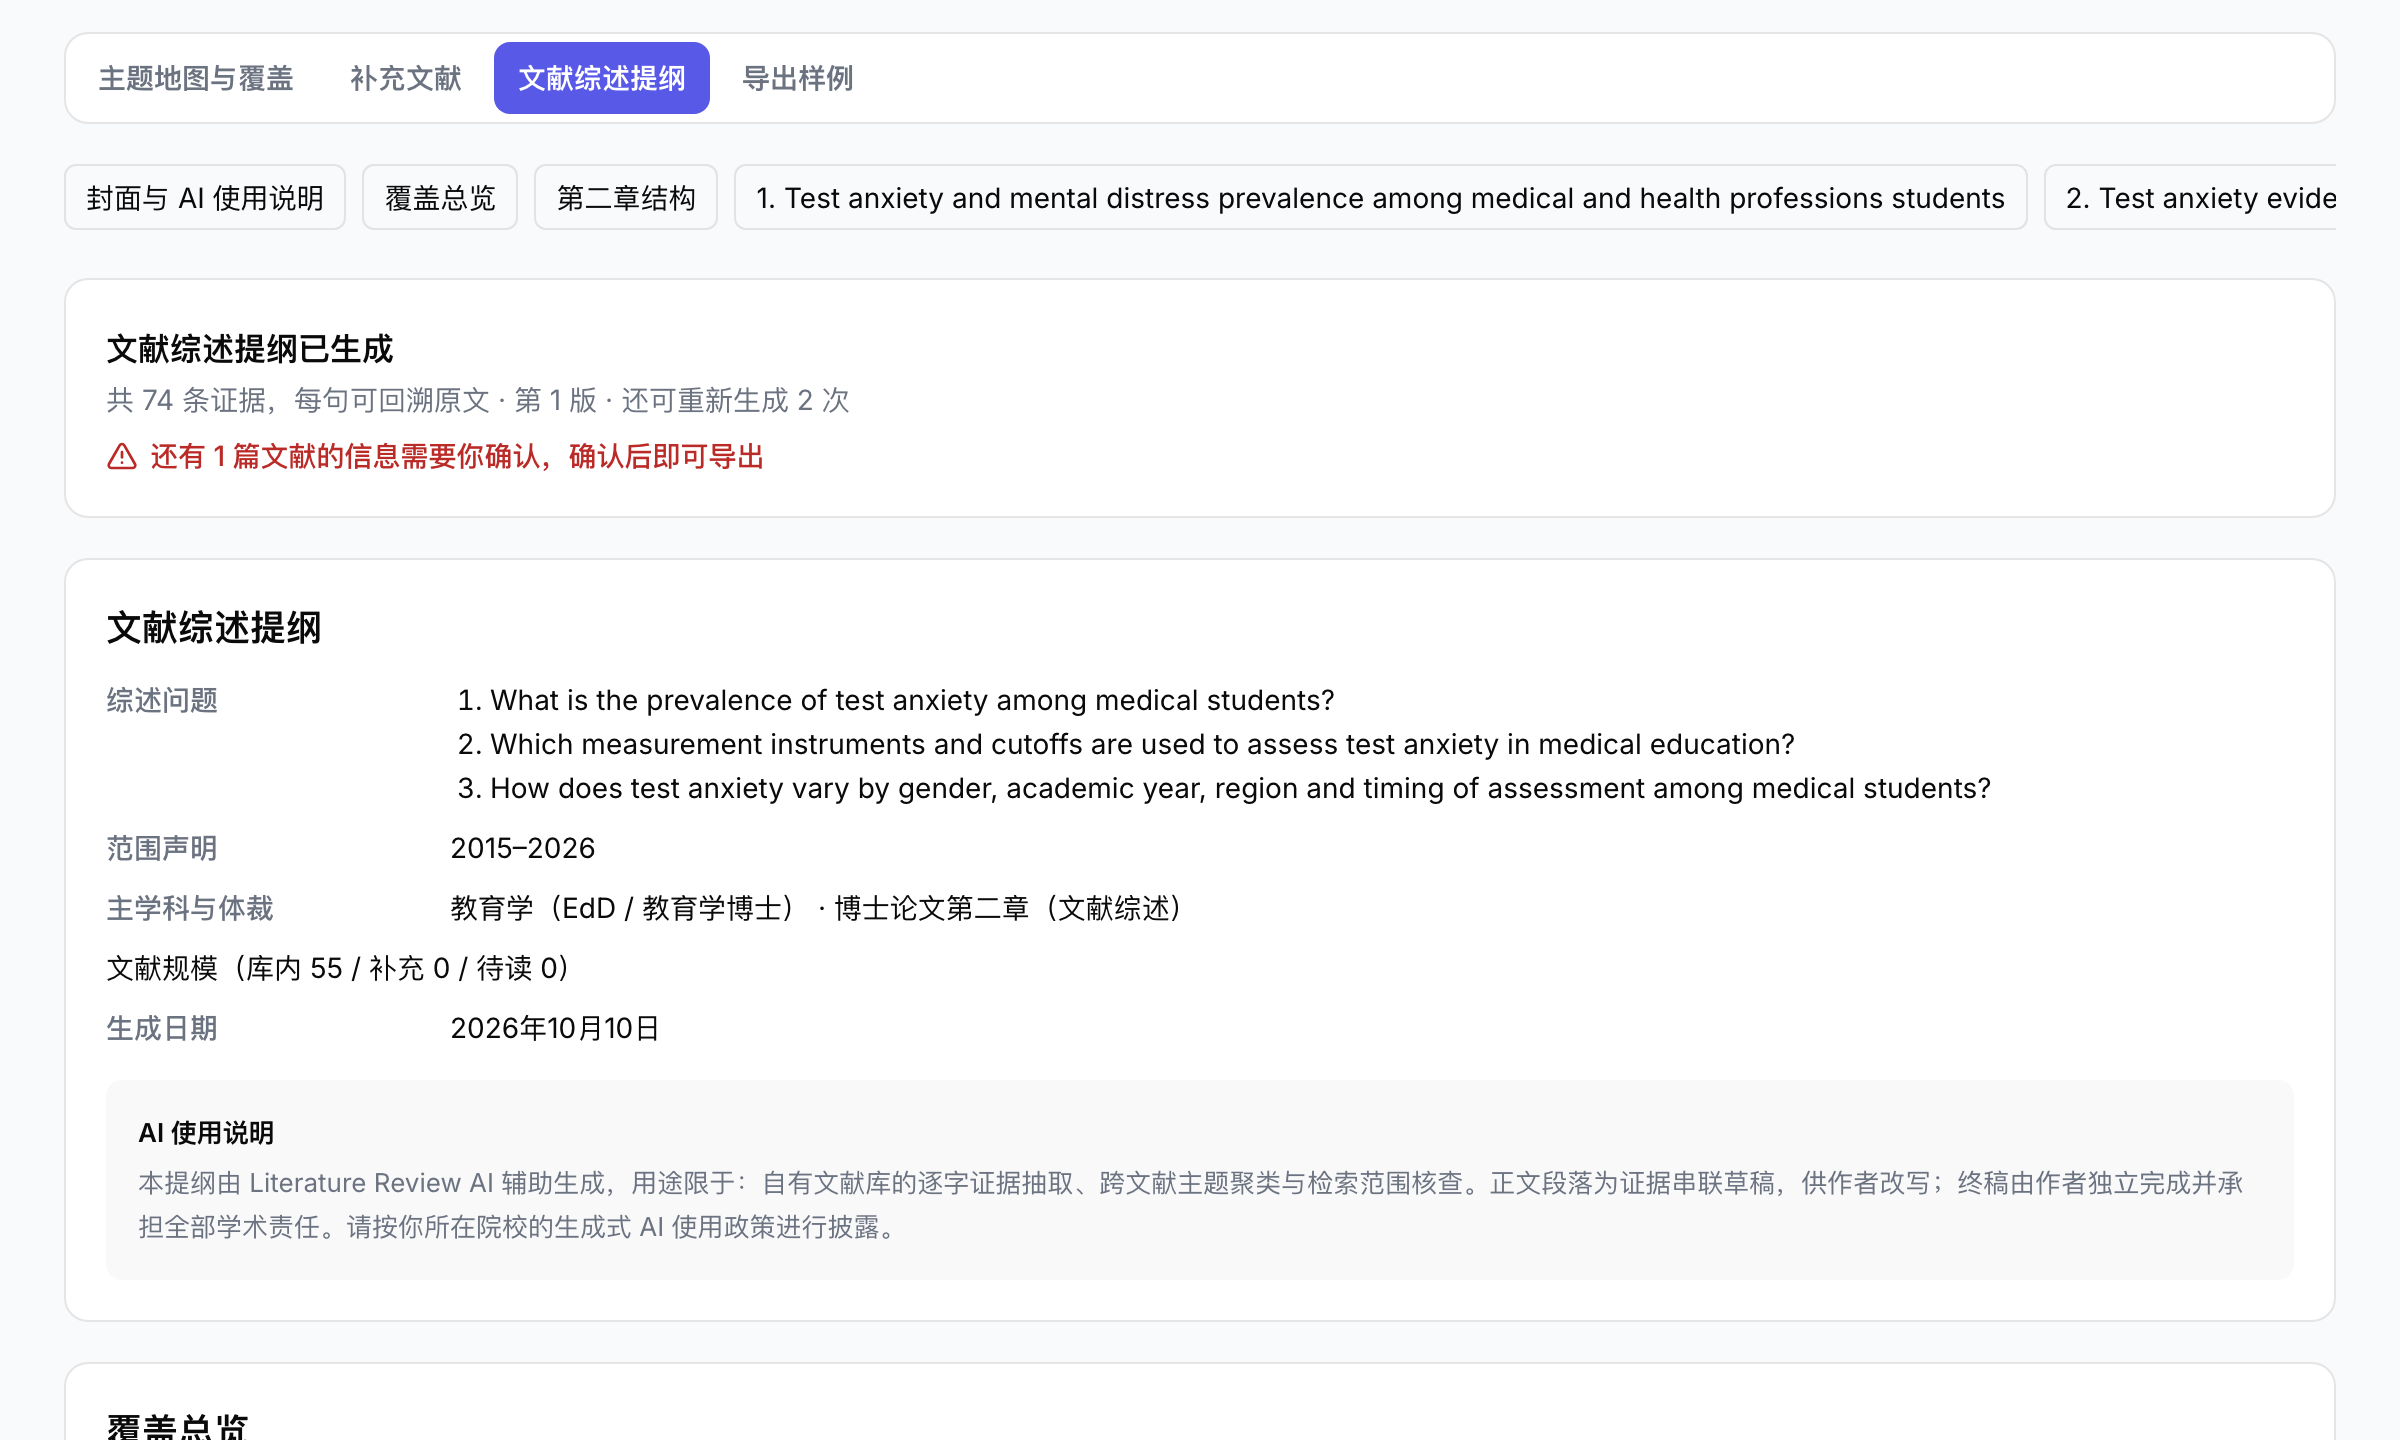This screenshot has width=2400, height=1440.
Task: Click the warning 还有 1 篇文献的信息需要你确认
Action: tap(457, 457)
